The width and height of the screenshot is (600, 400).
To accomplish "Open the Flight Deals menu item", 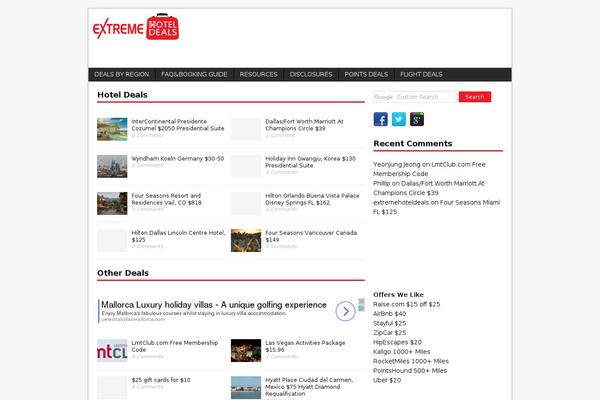I will pyautogui.click(x=421, y=74).
